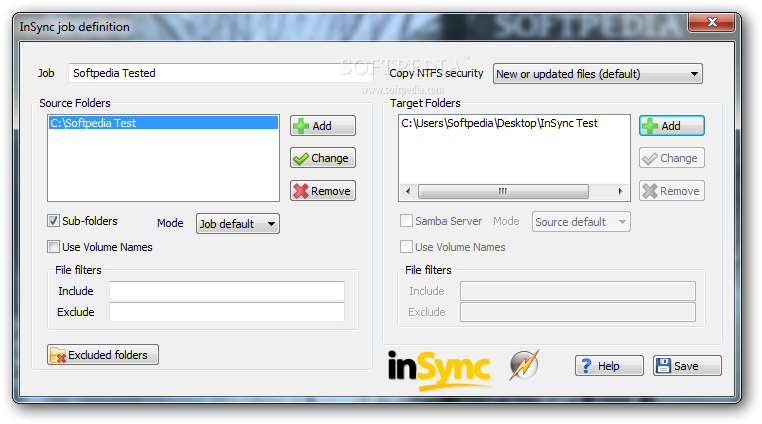Click the Help button
This screenshot has width=762, height=424.
tap(609, 366)
